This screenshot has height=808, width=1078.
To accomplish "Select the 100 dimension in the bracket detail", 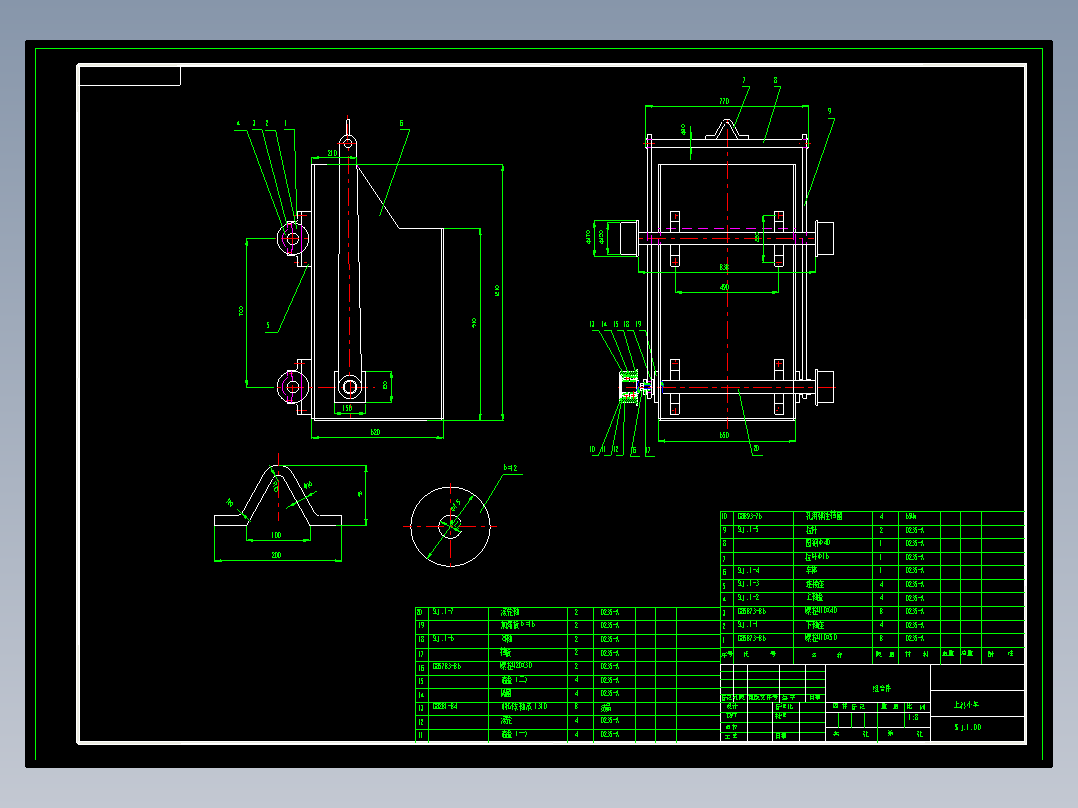I will (276, 534).
